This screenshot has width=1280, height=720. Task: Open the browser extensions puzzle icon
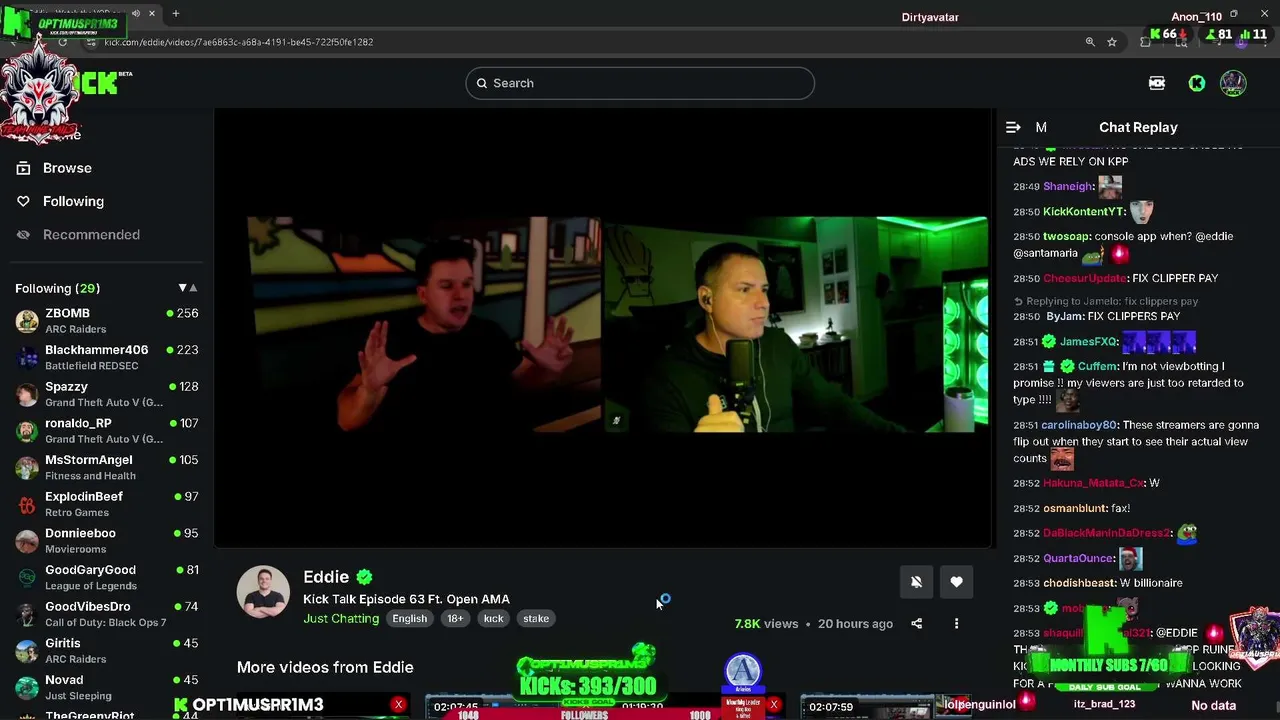coord(1146,42)
